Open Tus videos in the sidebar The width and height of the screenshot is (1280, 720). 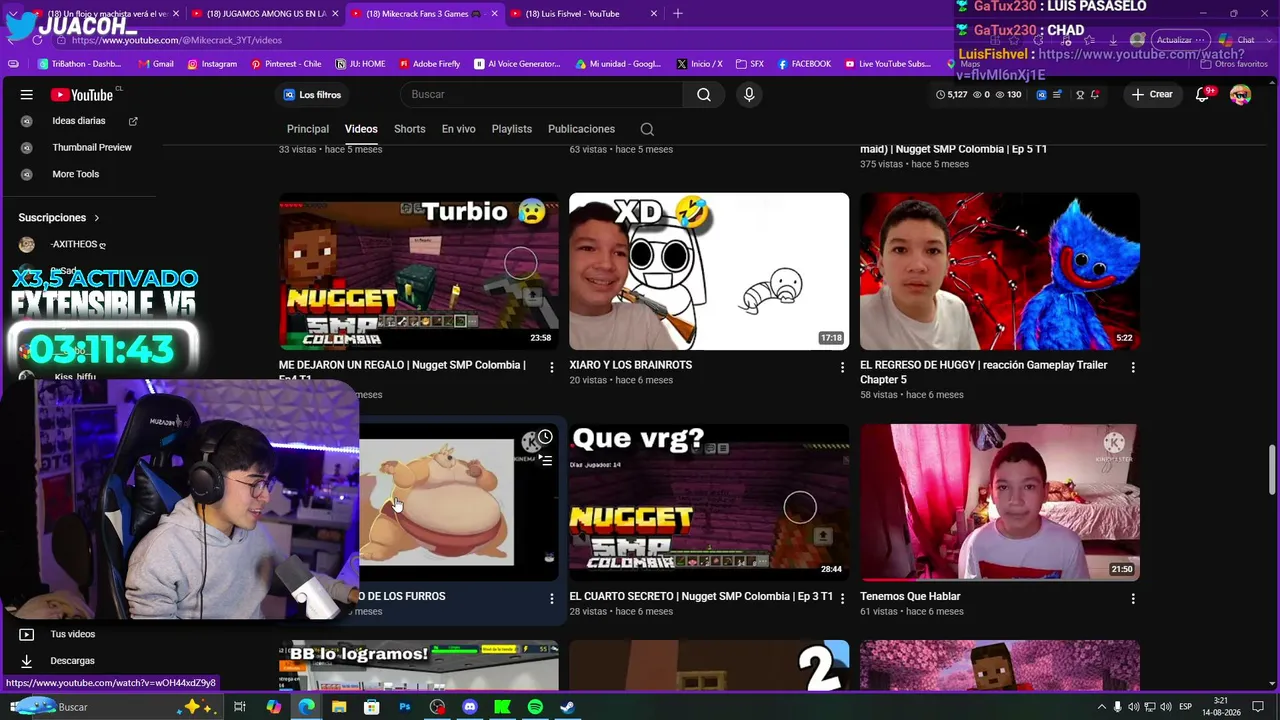coord(73,634)
